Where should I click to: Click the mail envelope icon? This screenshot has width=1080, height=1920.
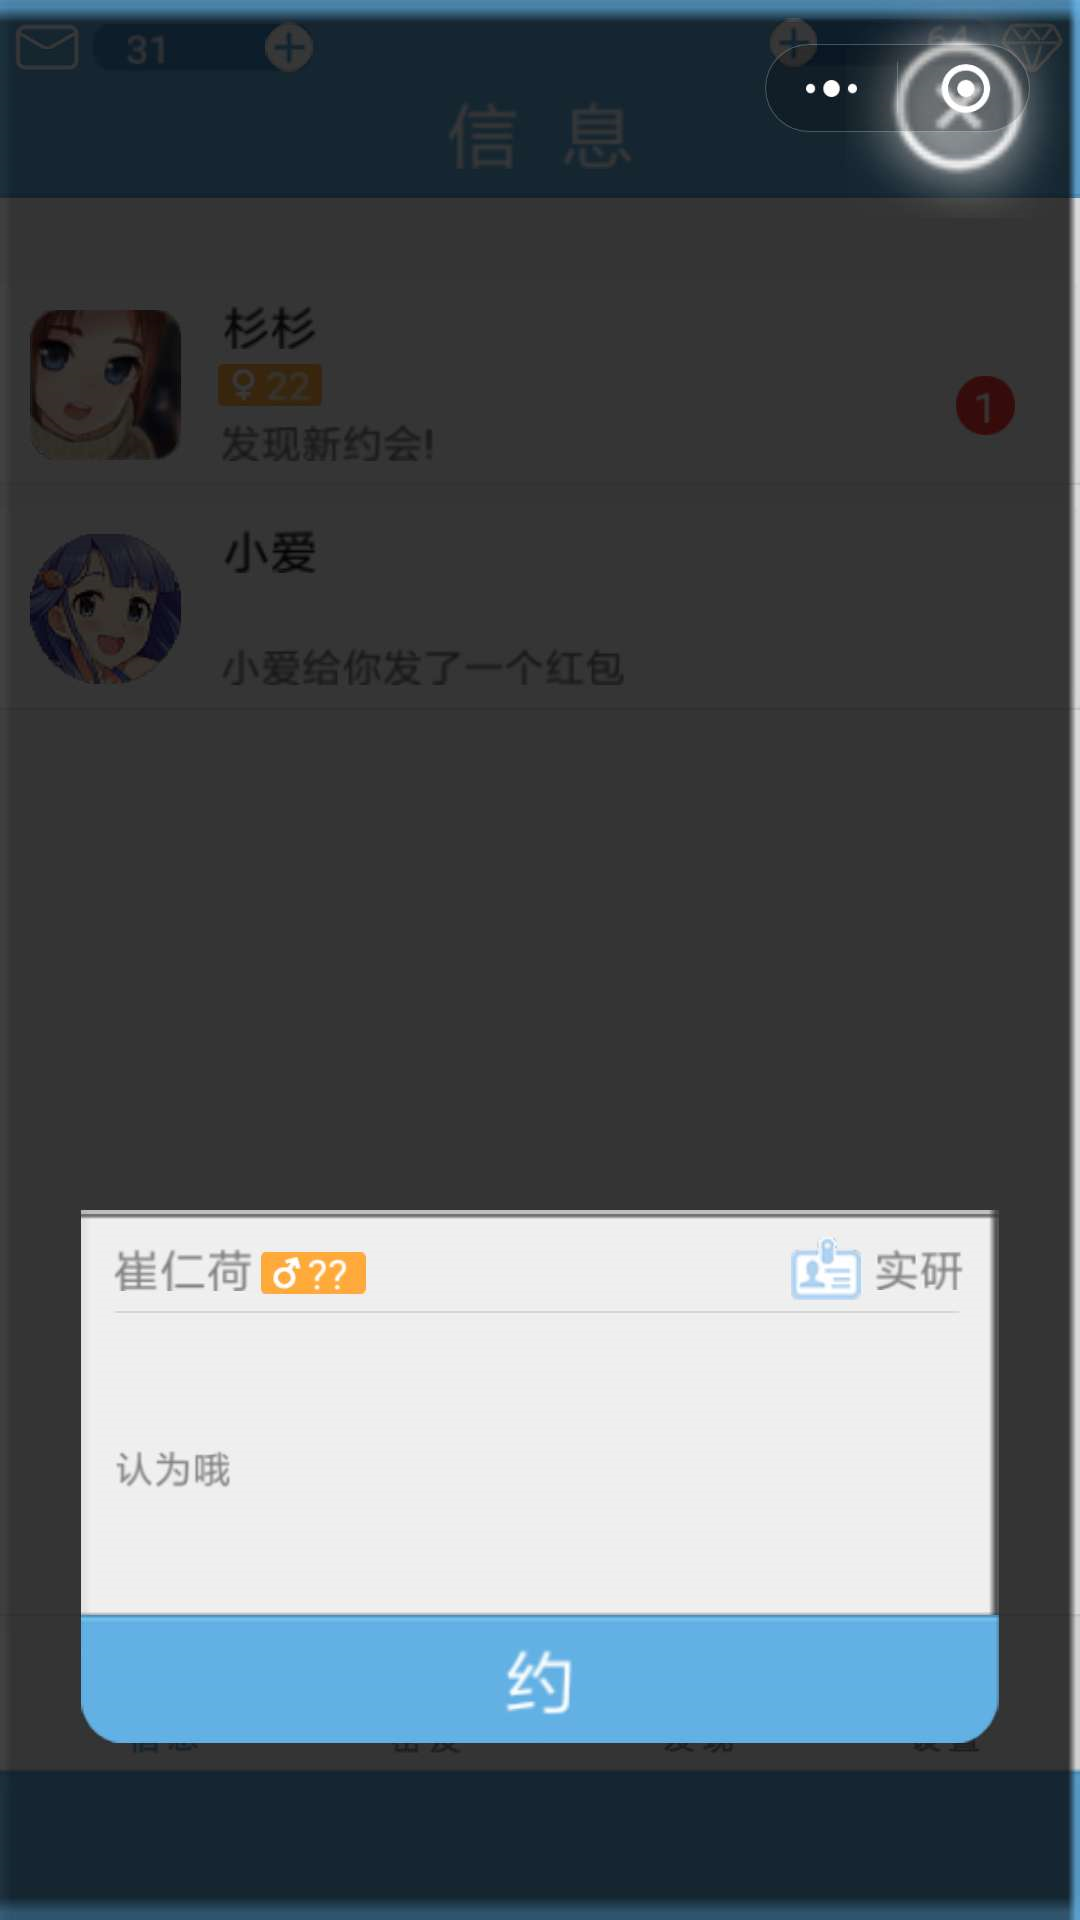(x=47, y=47)
